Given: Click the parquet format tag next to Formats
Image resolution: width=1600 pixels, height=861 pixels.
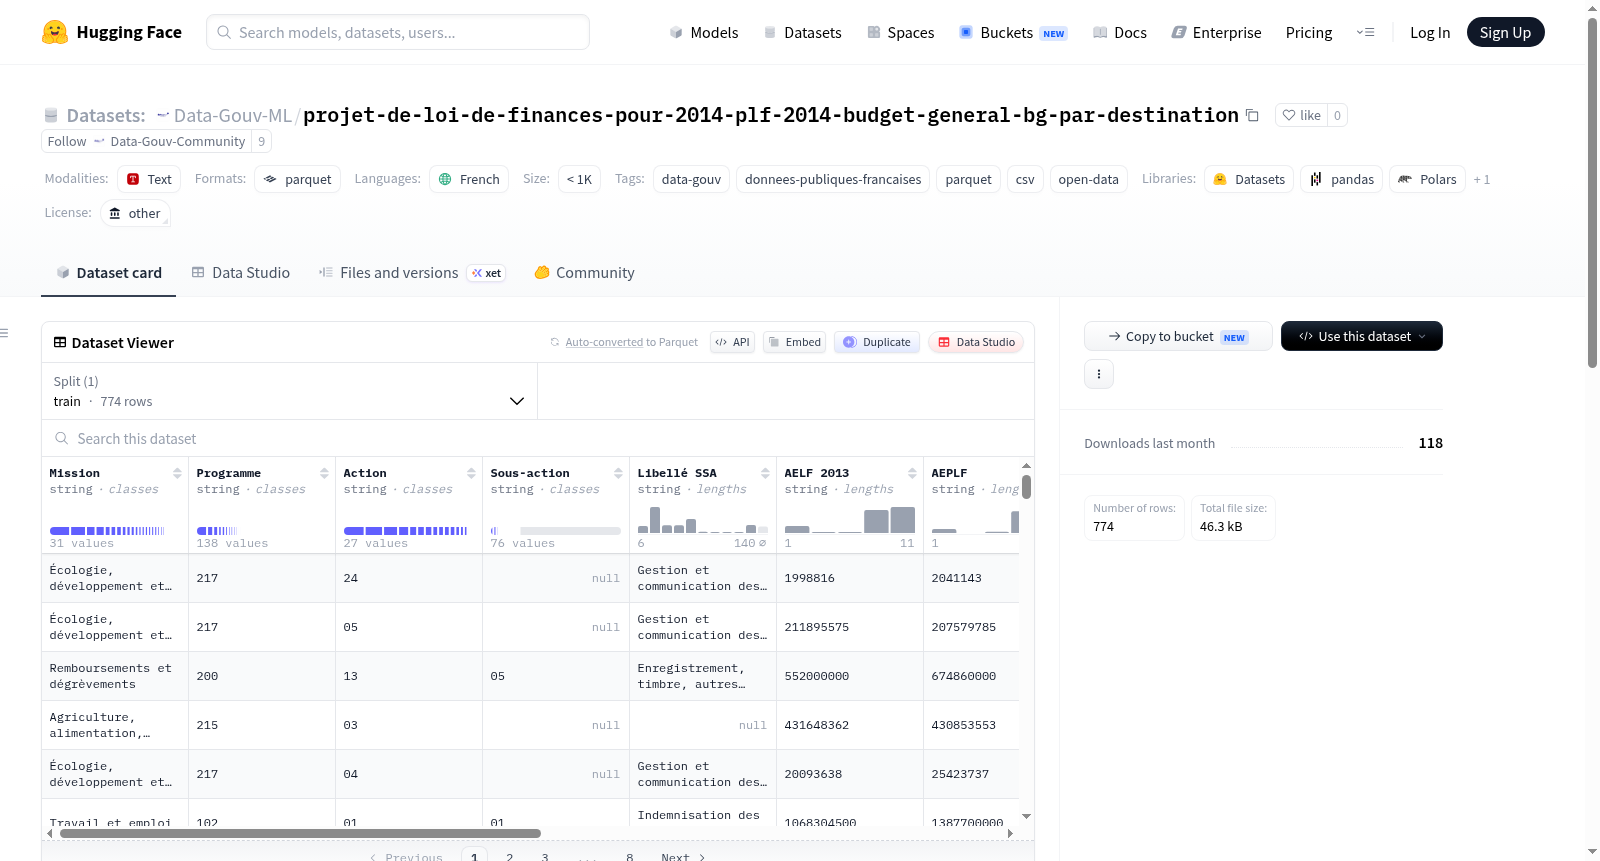Looking at the screenshot, I should (x=298, y=179).
